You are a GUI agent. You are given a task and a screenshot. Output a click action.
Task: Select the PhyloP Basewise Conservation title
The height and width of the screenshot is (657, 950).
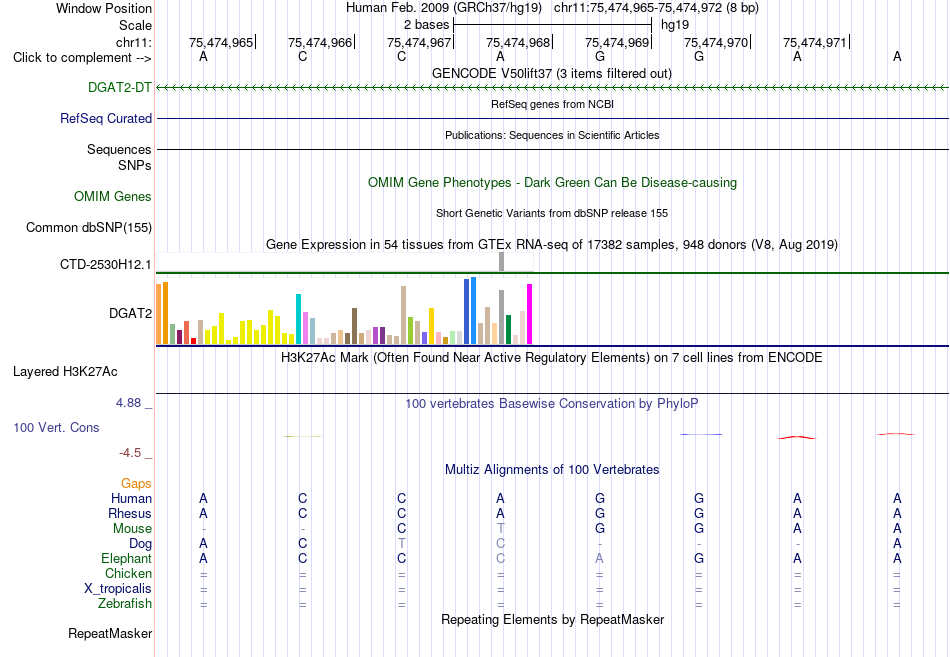point(552,403)
